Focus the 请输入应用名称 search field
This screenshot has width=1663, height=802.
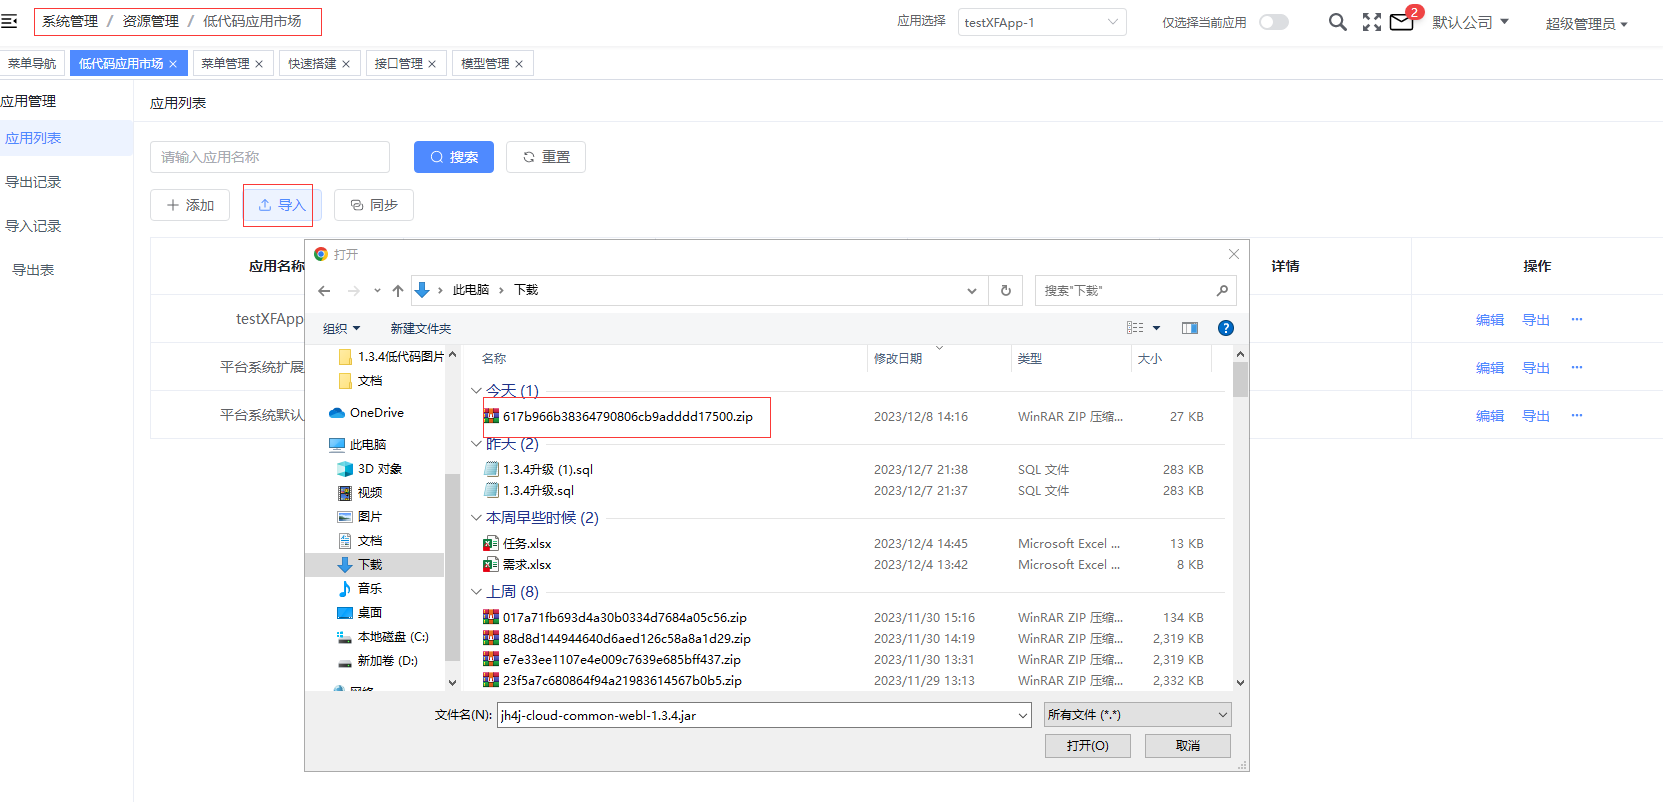270,157
